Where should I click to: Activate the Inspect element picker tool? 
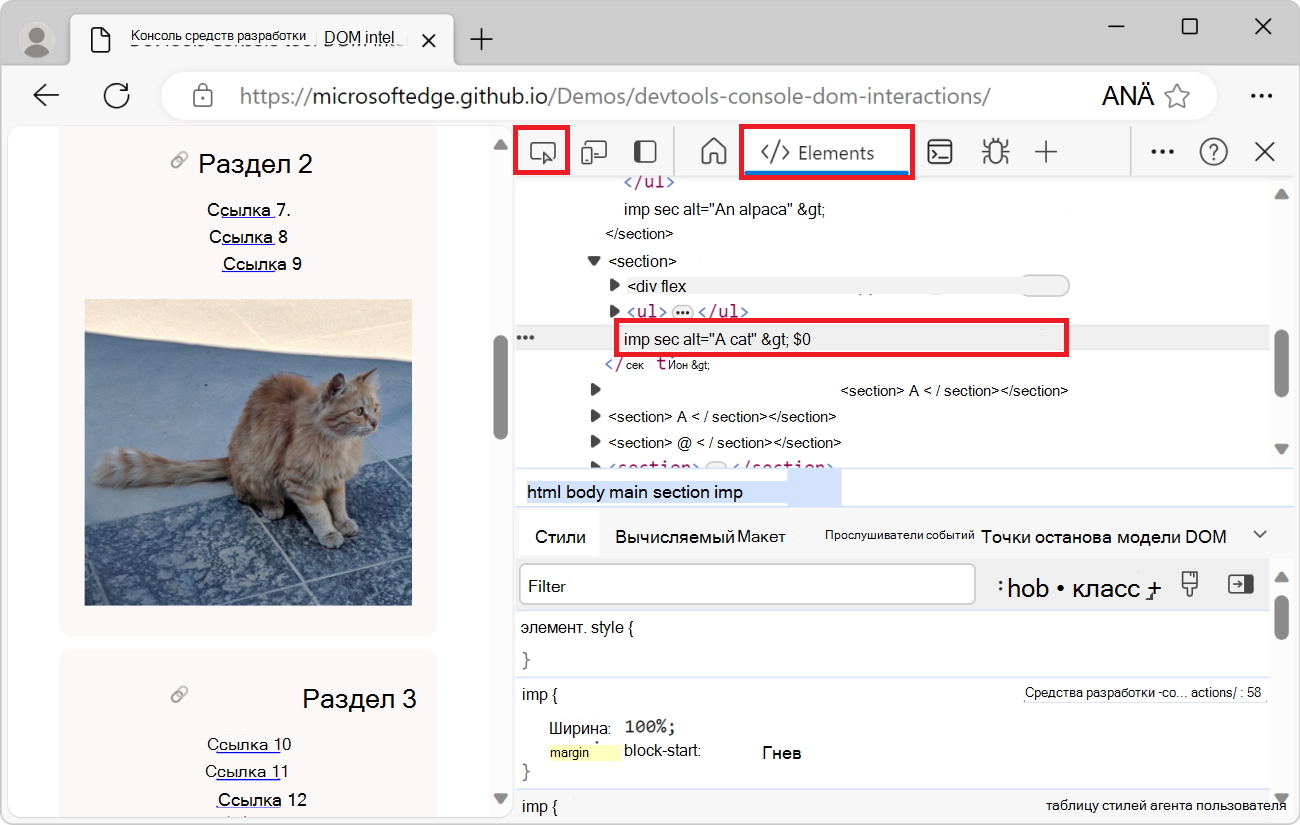click(542, 152)
